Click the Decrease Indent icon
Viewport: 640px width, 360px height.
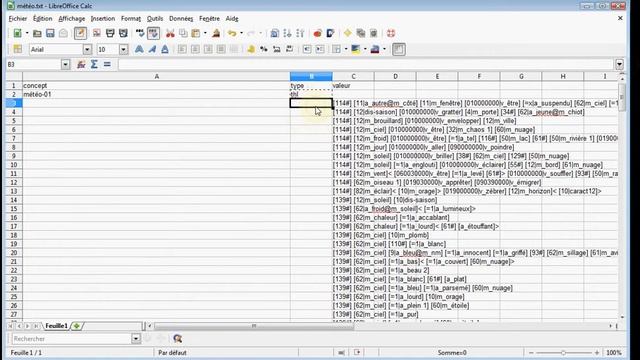coord(307,49)
